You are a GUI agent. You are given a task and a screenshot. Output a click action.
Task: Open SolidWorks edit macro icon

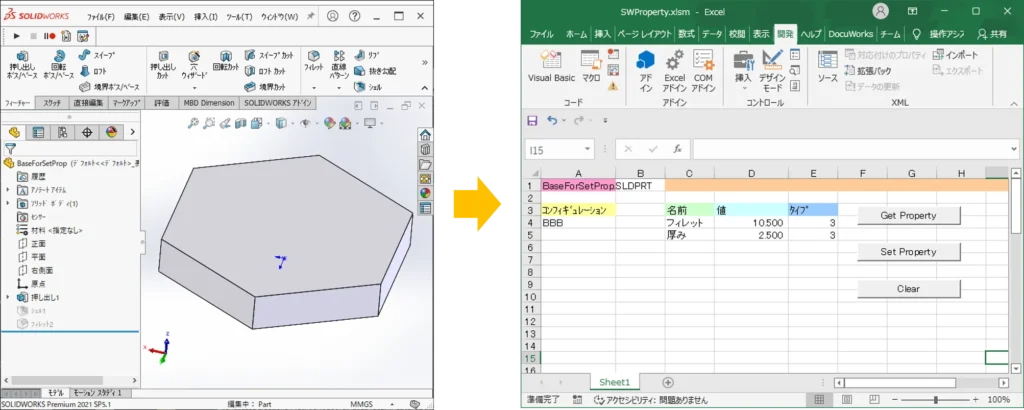(82, 36)
